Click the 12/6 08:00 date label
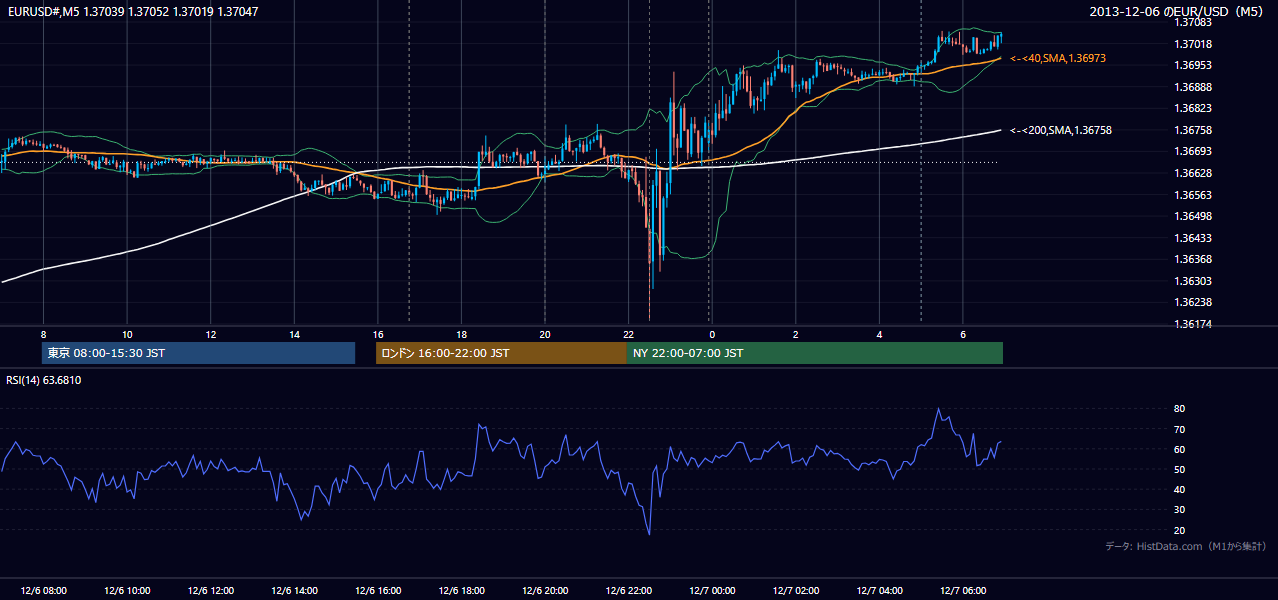Image resolution: width=1278 pixels, height=600 pixels. [x=44, y=591]
